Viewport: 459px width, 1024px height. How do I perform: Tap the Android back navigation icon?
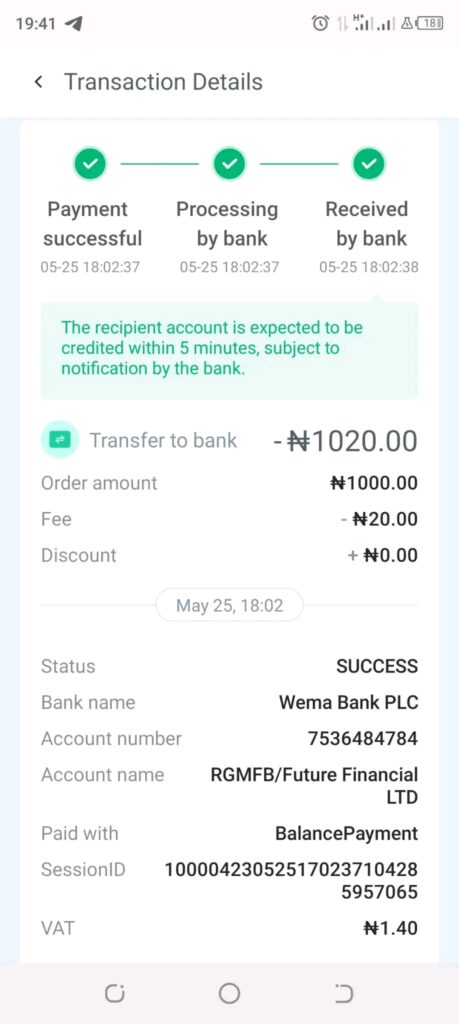[343, 994]
